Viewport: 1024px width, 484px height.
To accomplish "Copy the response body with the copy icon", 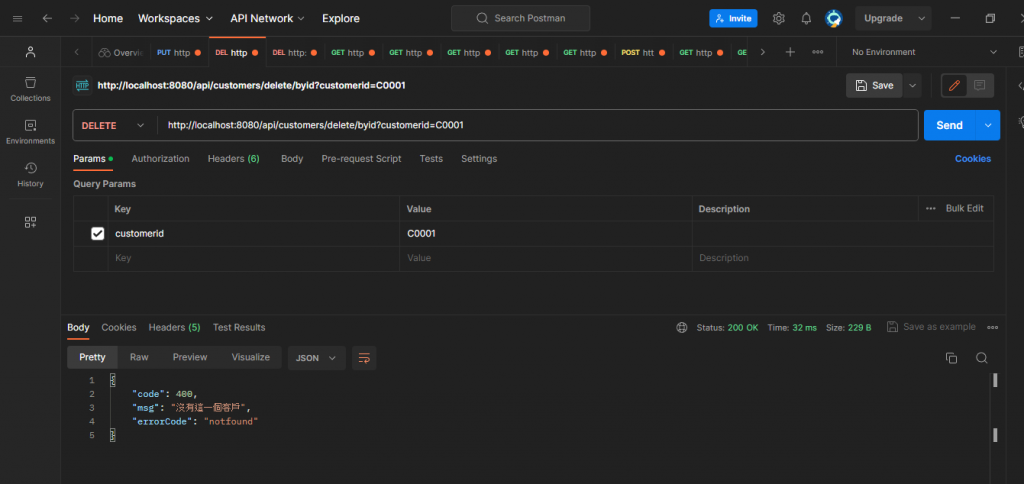I will 952,358.
